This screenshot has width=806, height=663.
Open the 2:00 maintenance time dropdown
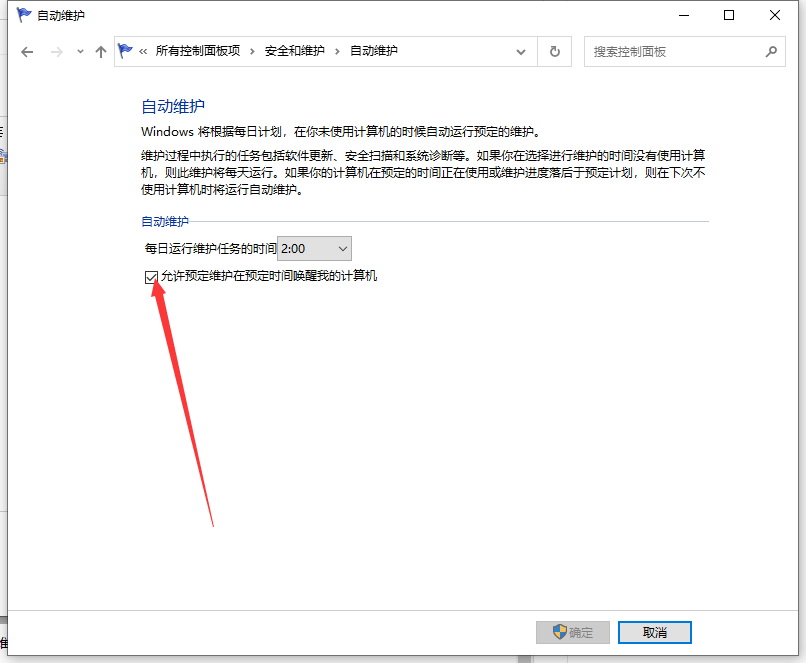[338, 248]
